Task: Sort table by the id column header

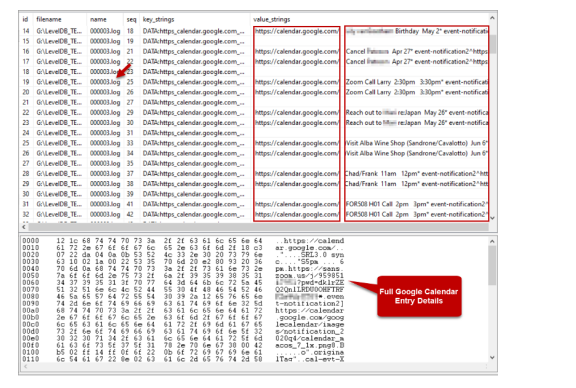Action: tap(25, 19)
